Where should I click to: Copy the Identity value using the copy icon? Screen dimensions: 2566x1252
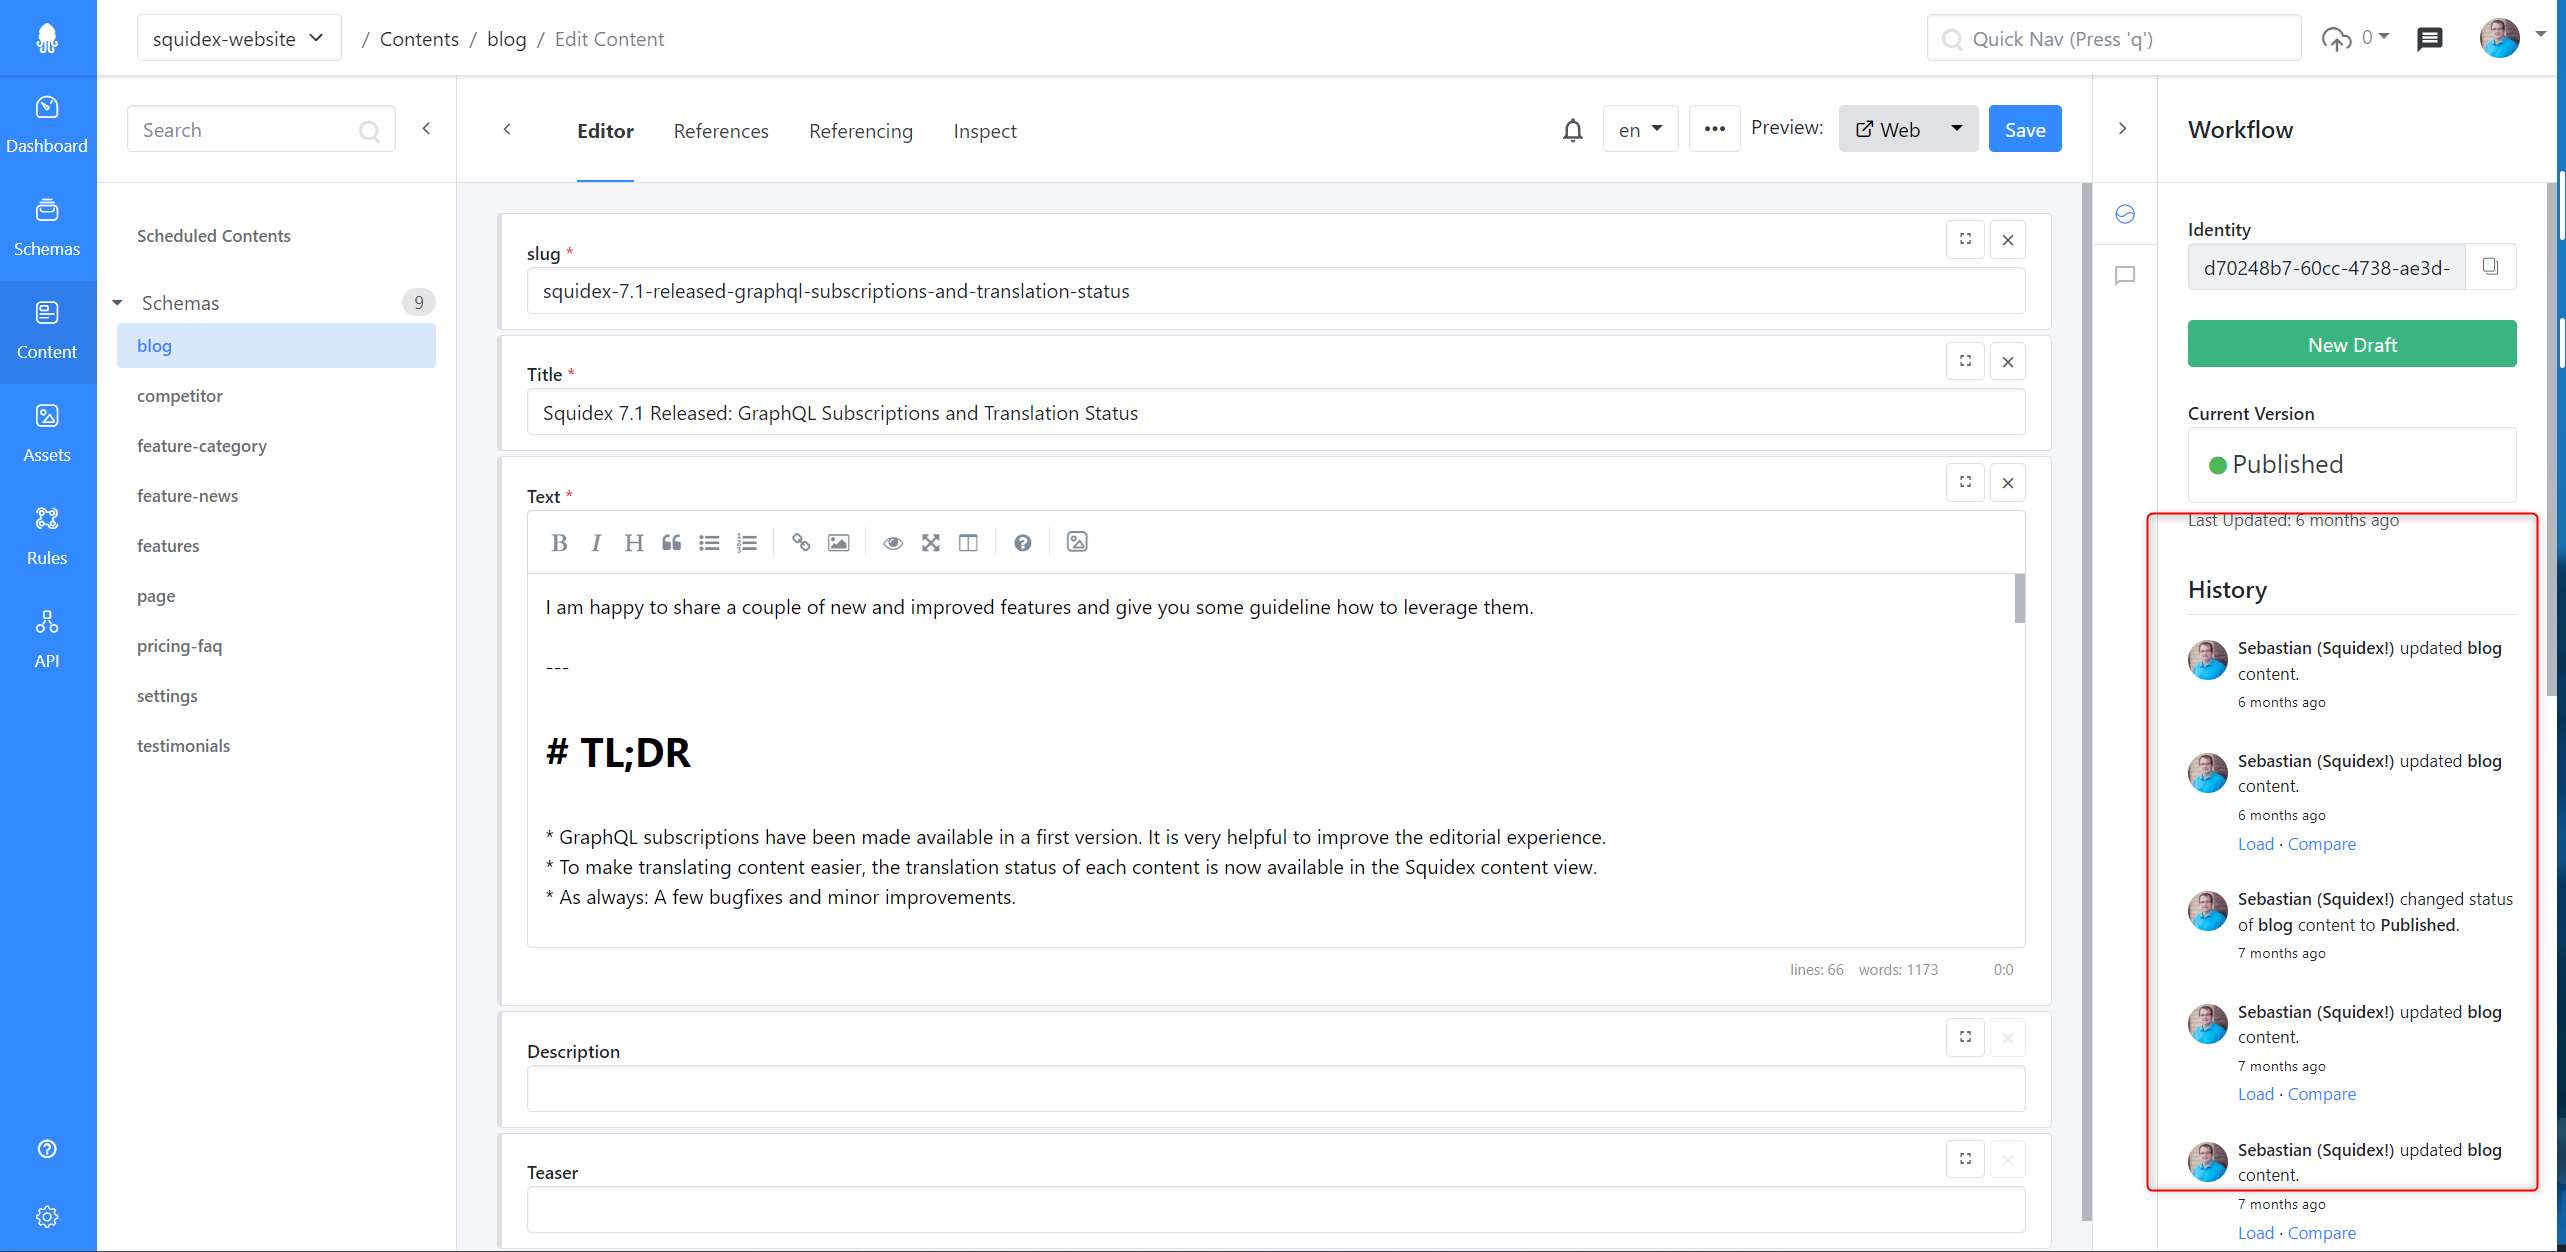2491,267
